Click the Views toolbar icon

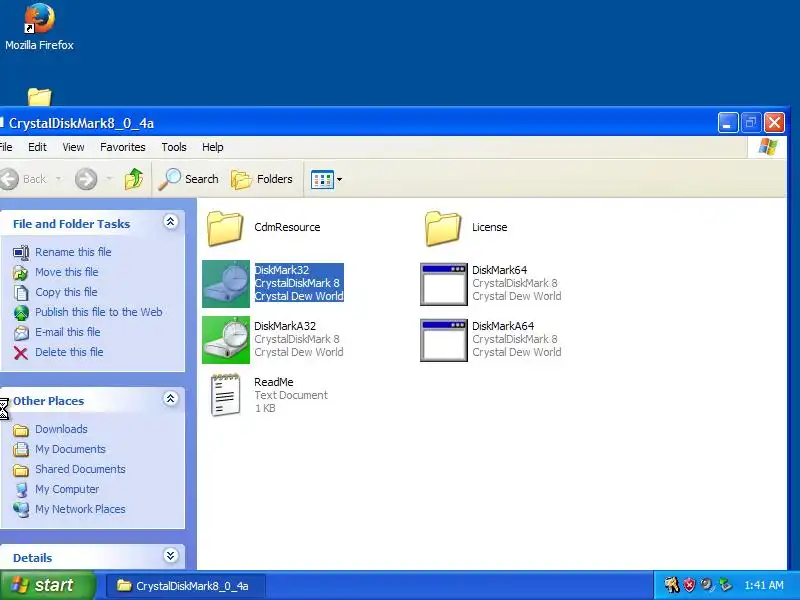pos(322,180)
